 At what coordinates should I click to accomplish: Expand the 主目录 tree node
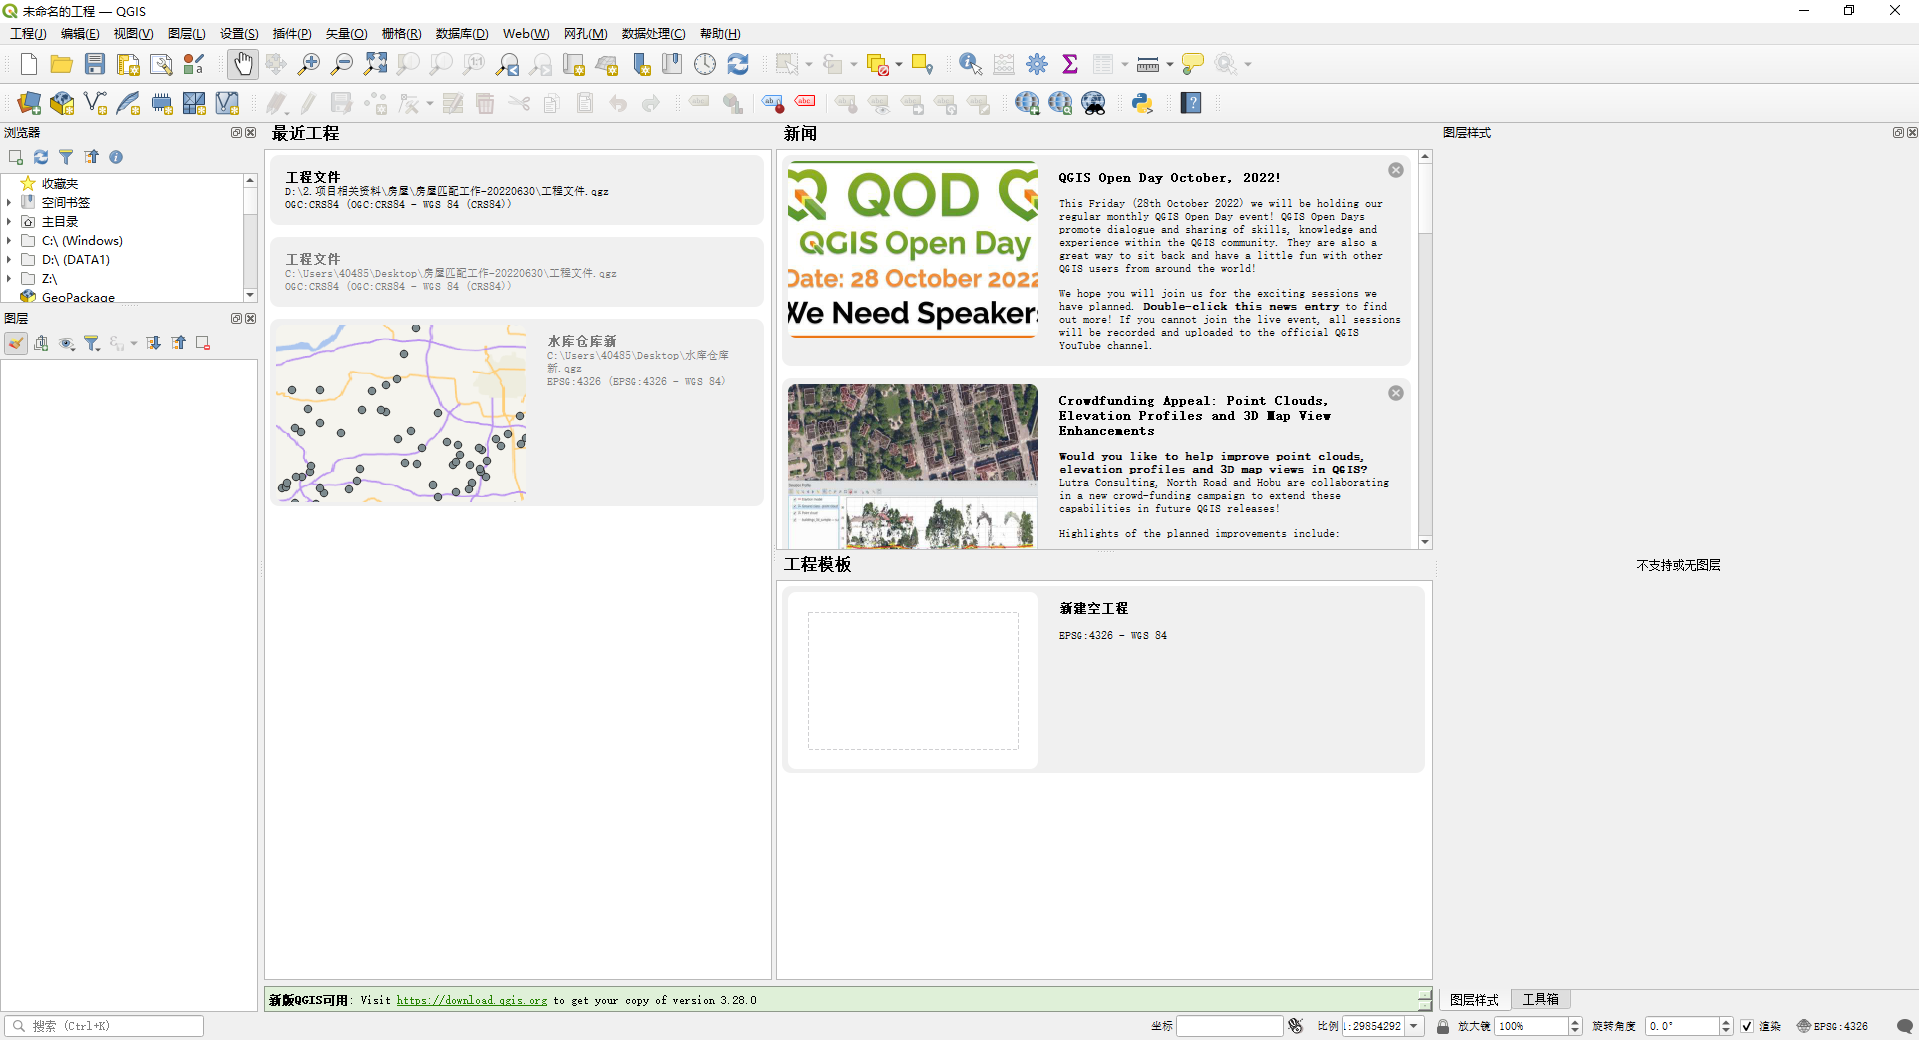pyautogui.click(x=9, y=222)
